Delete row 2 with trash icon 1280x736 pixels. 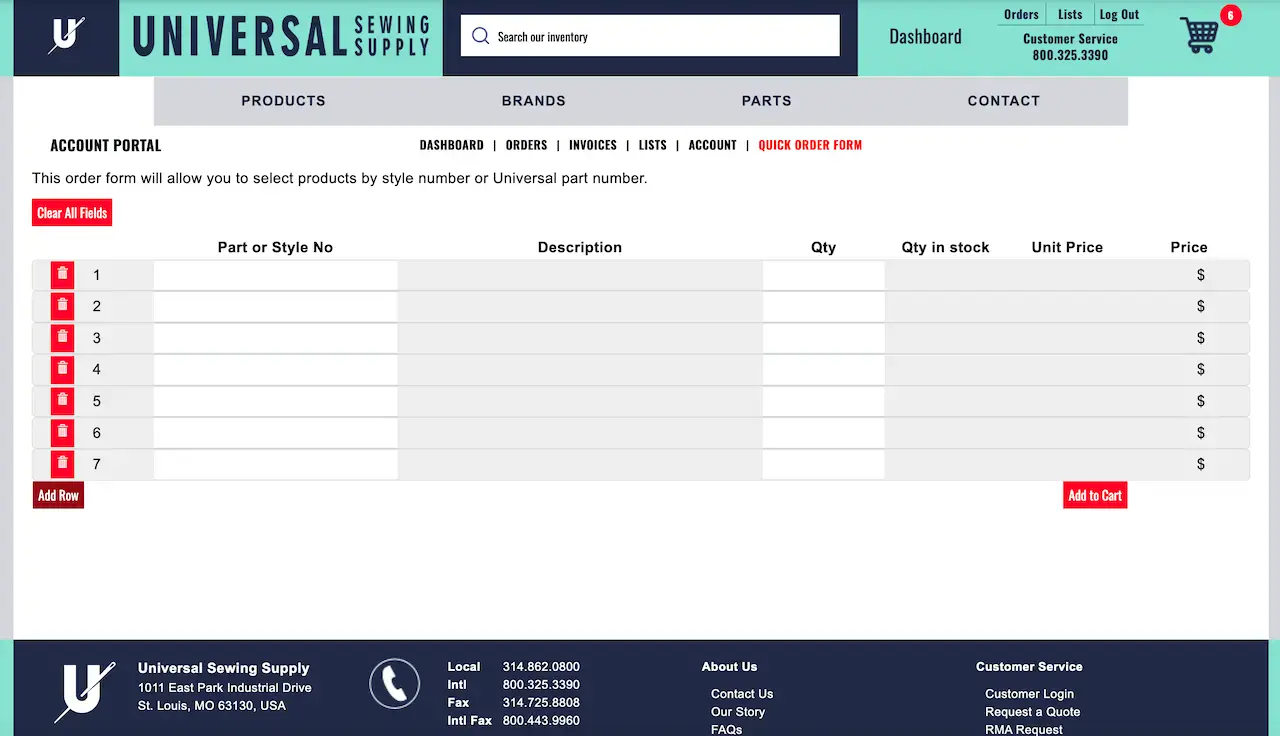point(62,306)
